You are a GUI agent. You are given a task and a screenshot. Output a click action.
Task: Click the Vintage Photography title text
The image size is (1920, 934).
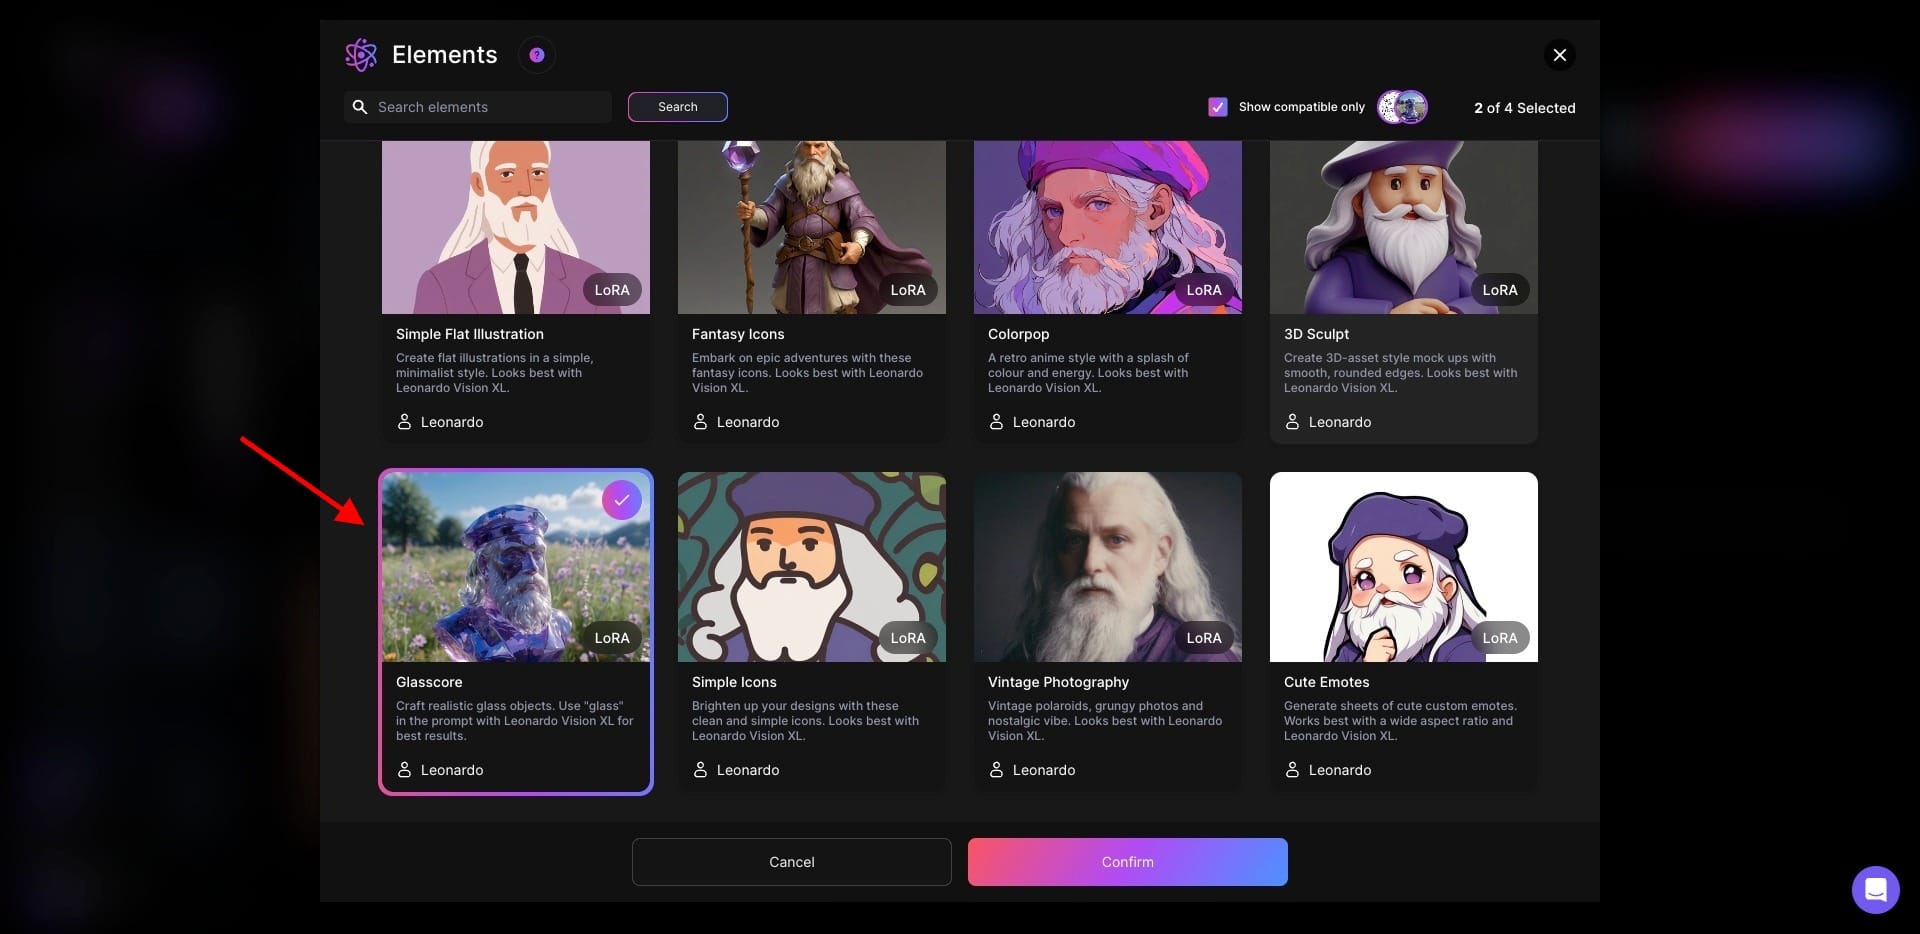[x=1058, y=682]
